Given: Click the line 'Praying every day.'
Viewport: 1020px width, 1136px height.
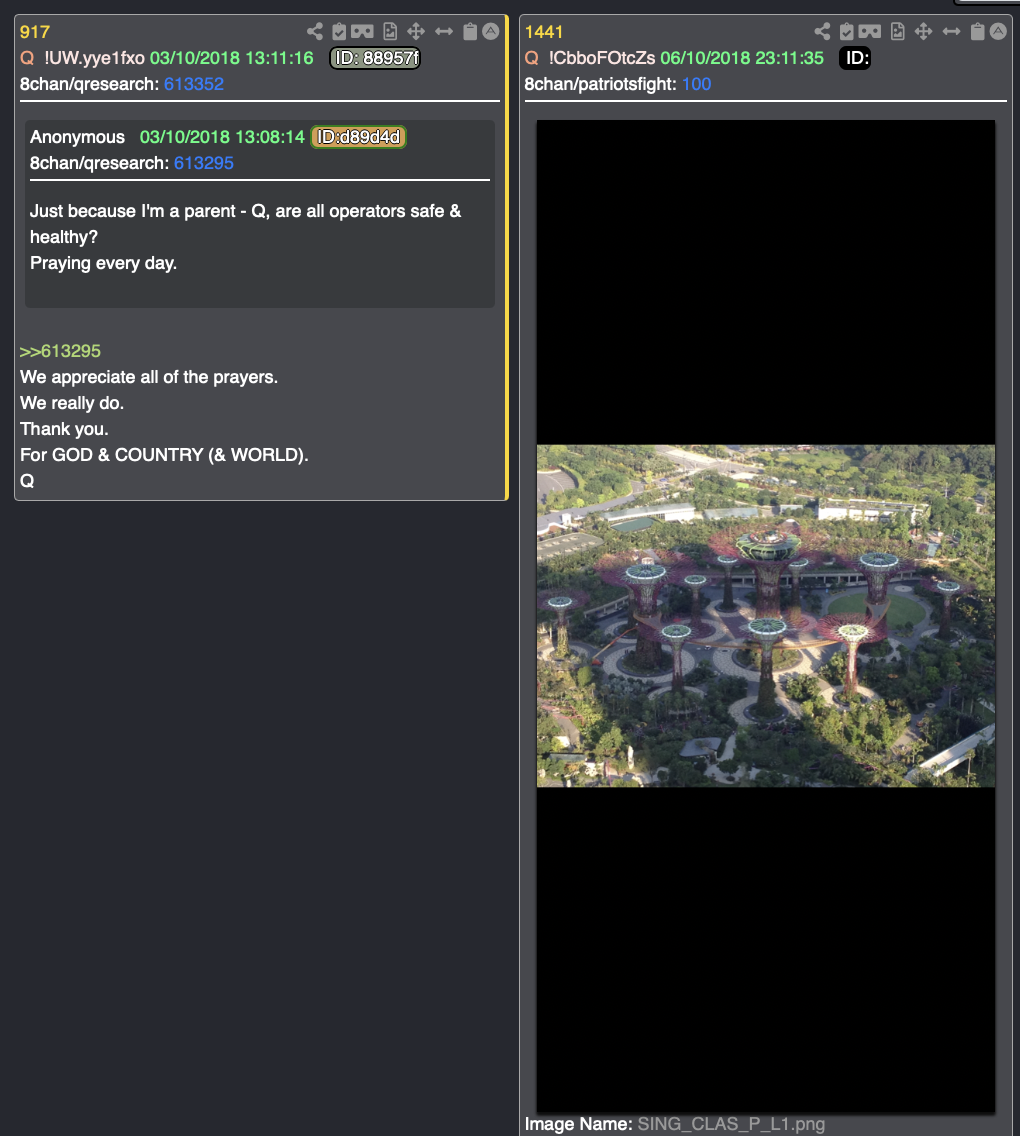Looking at the screenshot, I should (104, 264).
